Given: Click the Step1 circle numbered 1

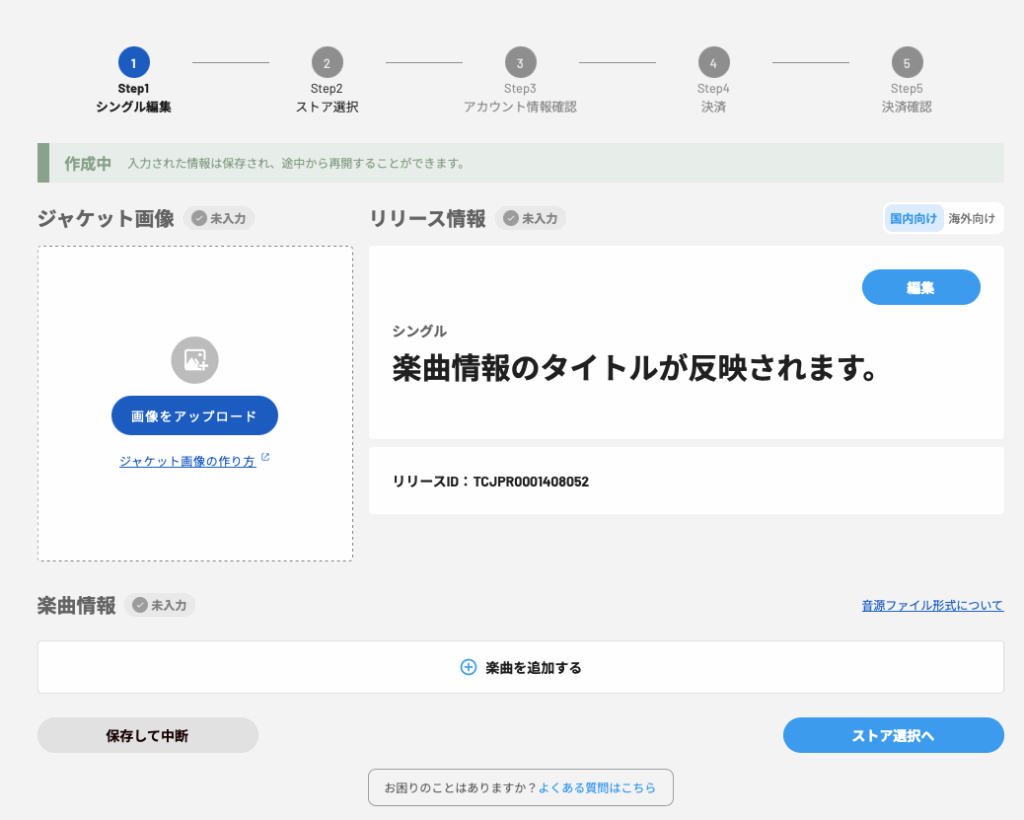Looking at the screenshot, I should (x=134, y=63).
